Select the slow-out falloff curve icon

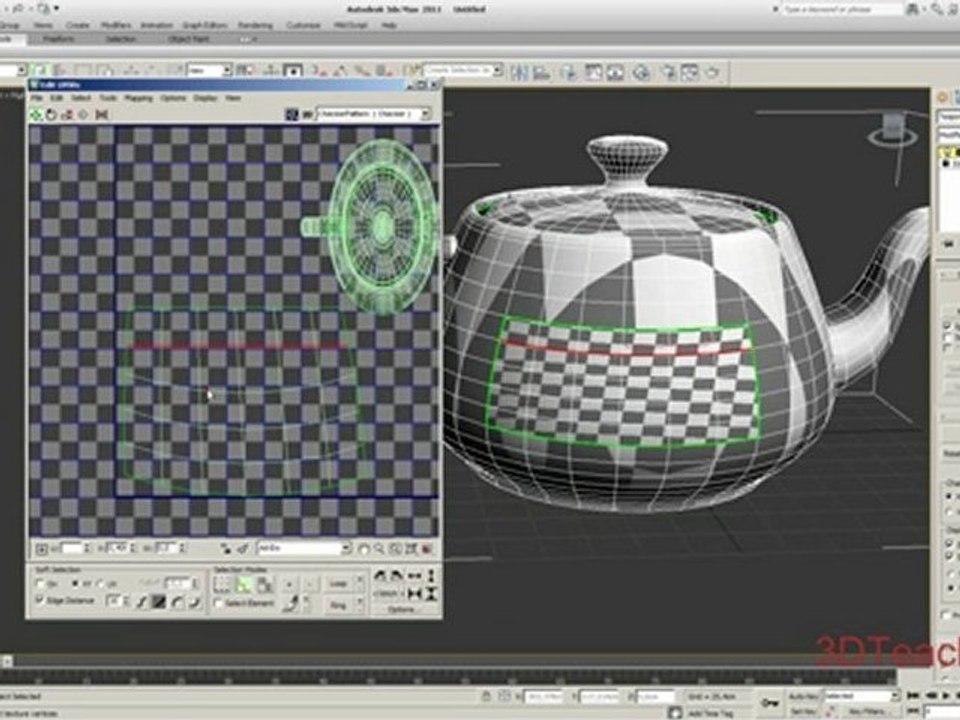pos(177,602)
